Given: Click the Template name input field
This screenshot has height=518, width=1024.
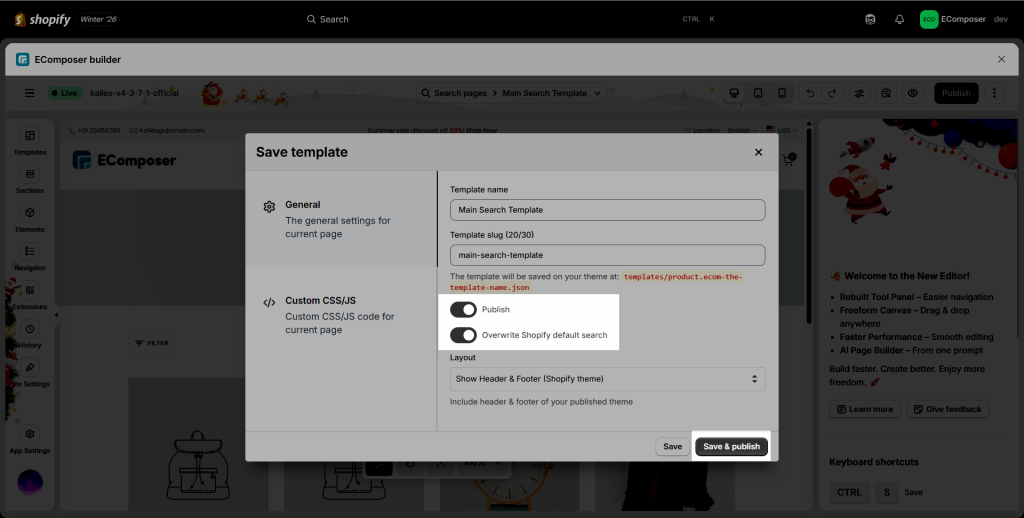Looking at the screenshot, I should [x=607, y=210].
